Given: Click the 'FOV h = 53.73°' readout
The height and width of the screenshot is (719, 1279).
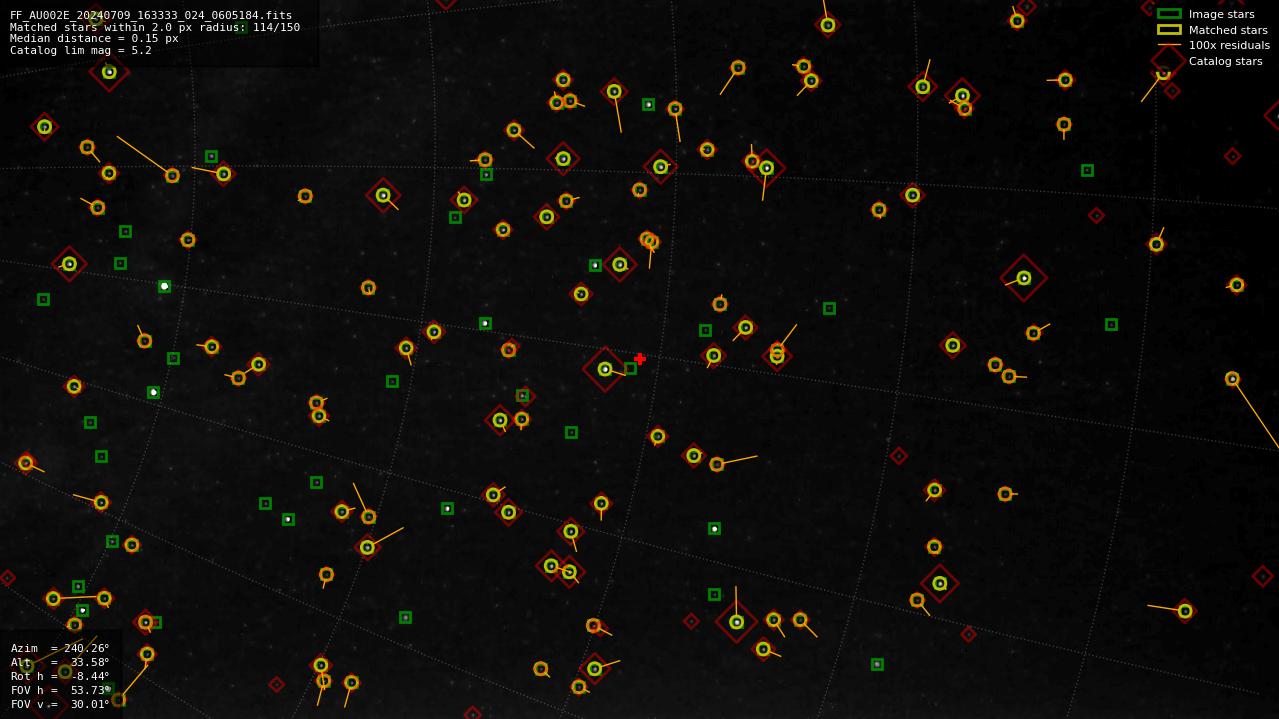Looking at the screenshot, I should tap(60, 690).
